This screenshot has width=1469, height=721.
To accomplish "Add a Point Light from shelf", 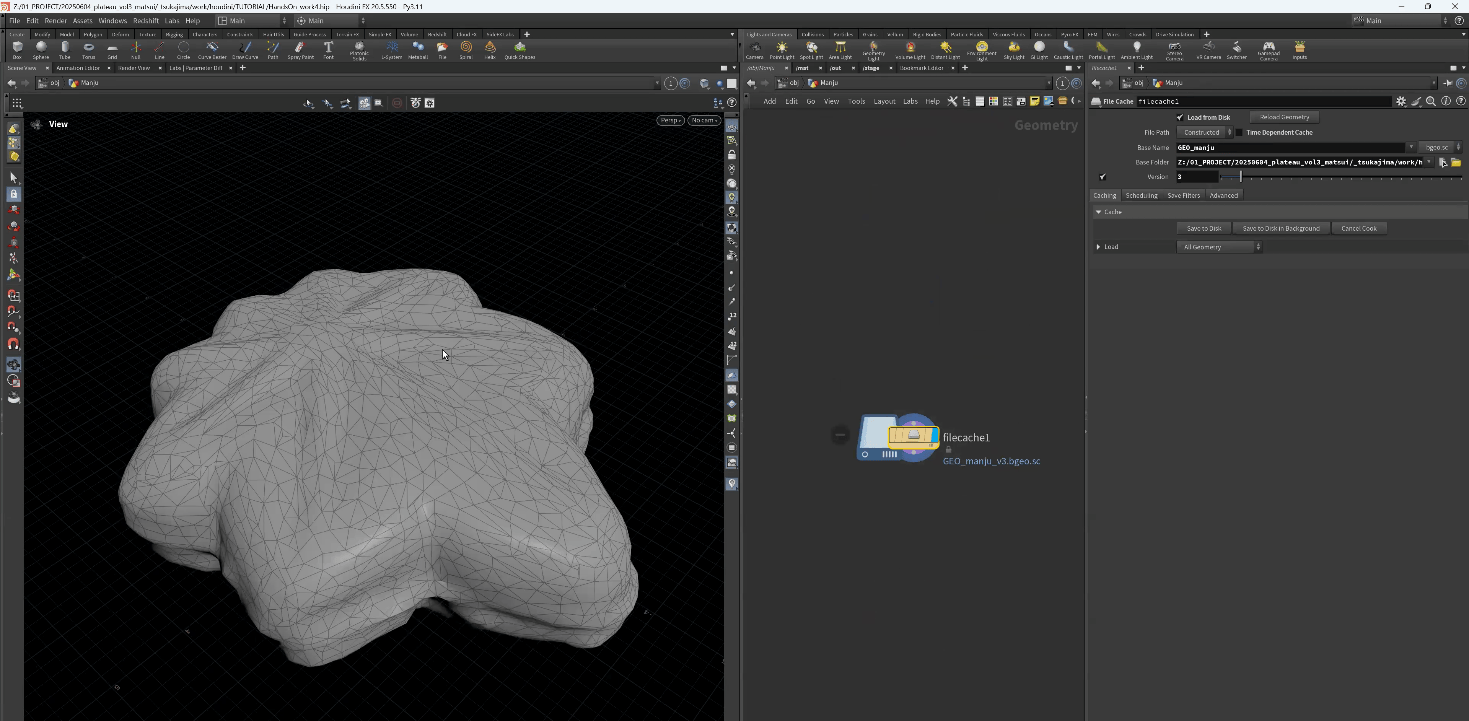I will tap(782, 48).
